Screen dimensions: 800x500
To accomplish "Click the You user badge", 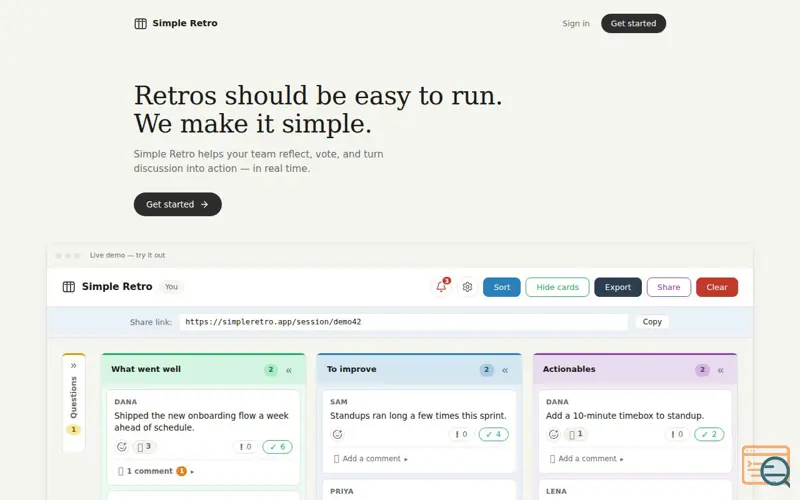I will [171, 287].
